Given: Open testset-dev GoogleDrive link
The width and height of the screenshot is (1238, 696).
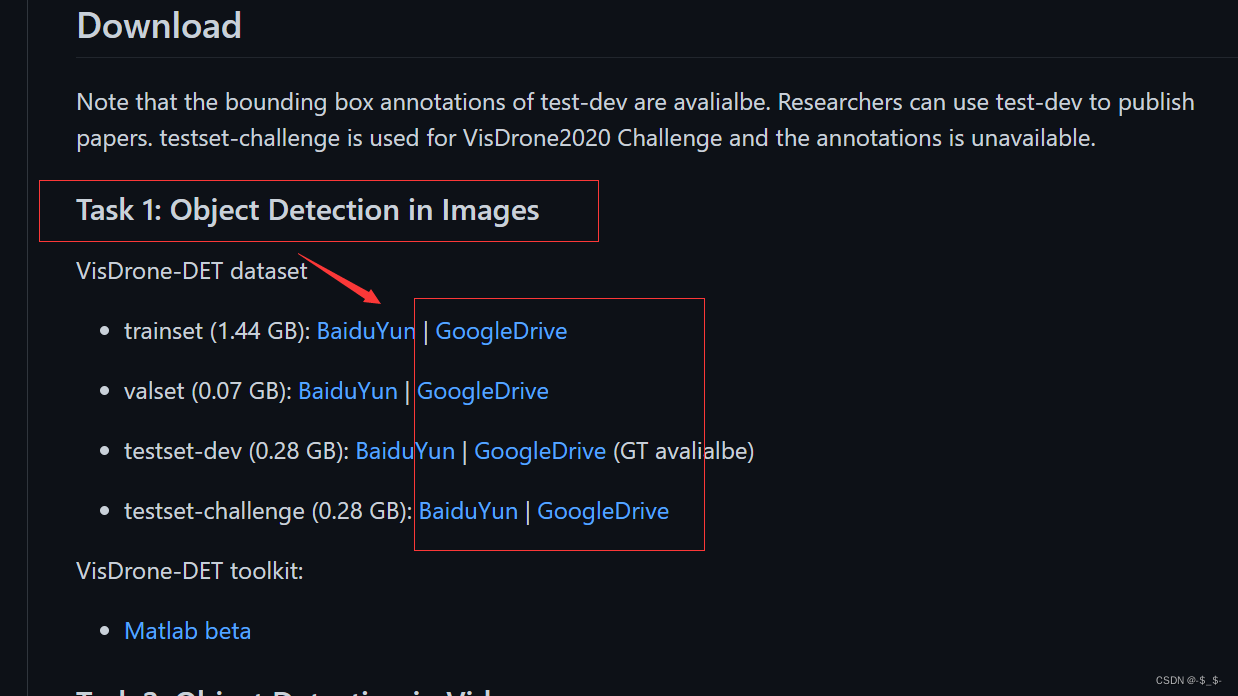Looking at the screenshot, I should pos(540,451).
